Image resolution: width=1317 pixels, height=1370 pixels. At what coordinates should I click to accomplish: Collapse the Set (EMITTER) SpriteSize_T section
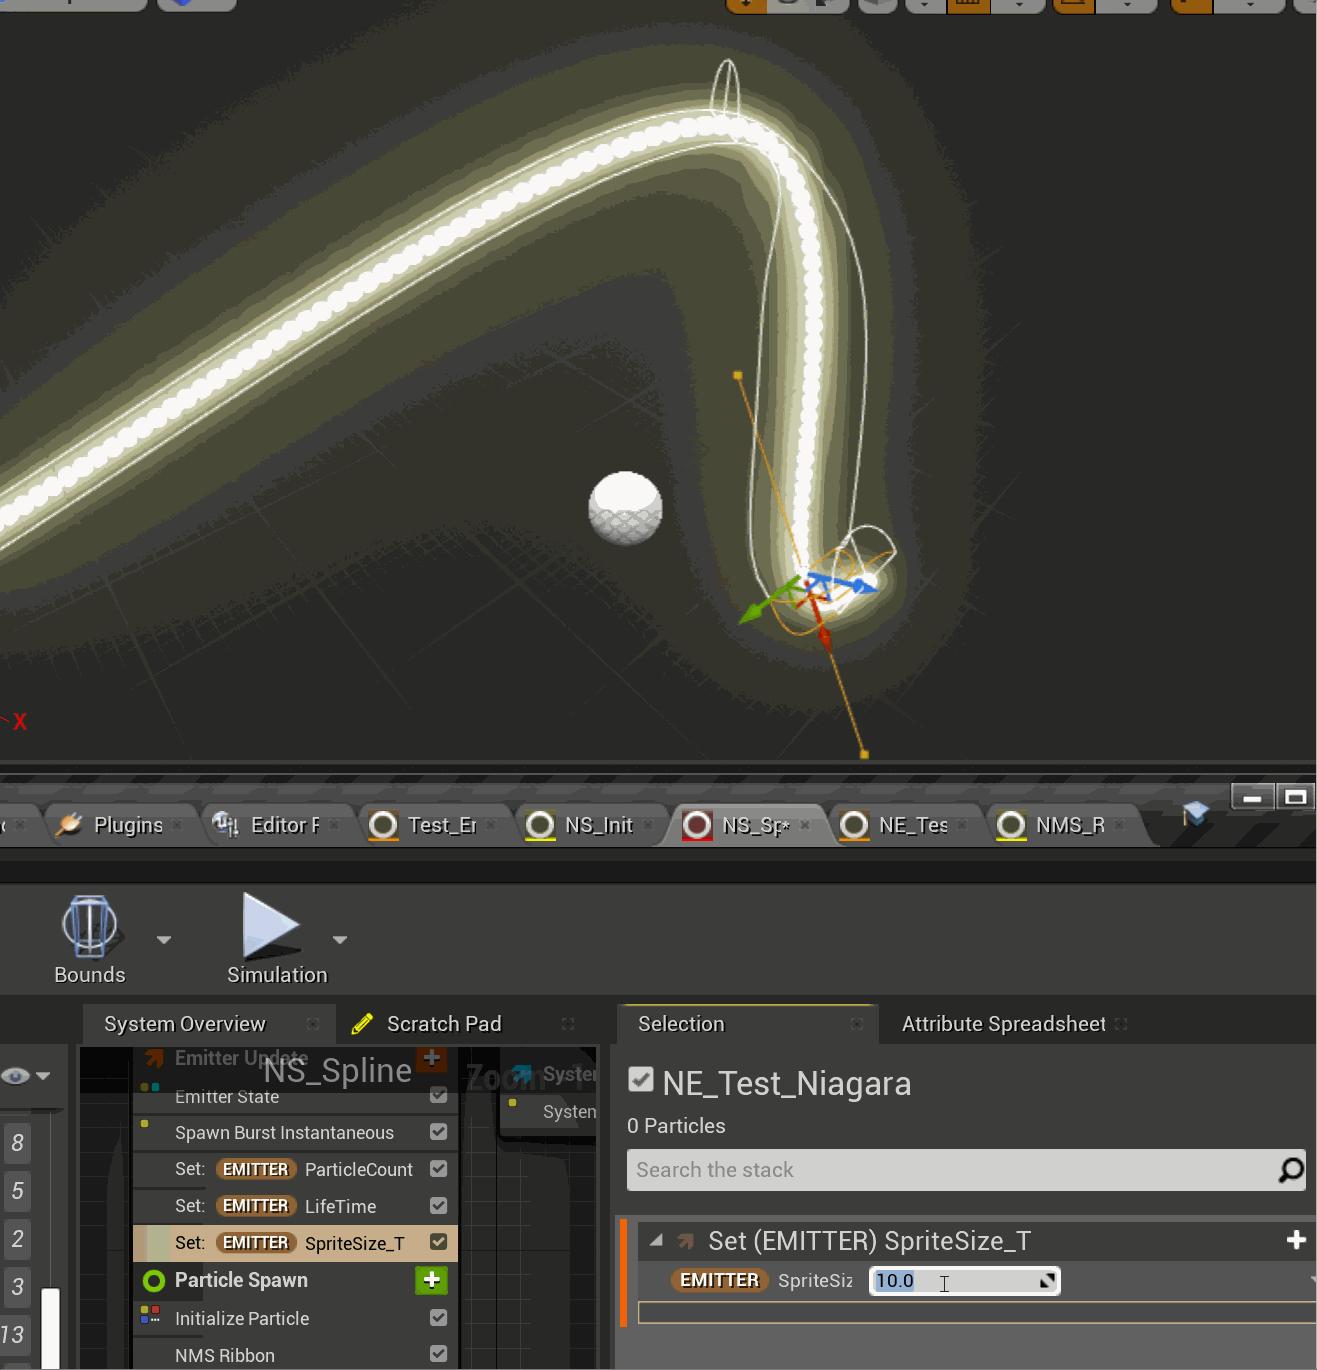(x=657, y=1240)
